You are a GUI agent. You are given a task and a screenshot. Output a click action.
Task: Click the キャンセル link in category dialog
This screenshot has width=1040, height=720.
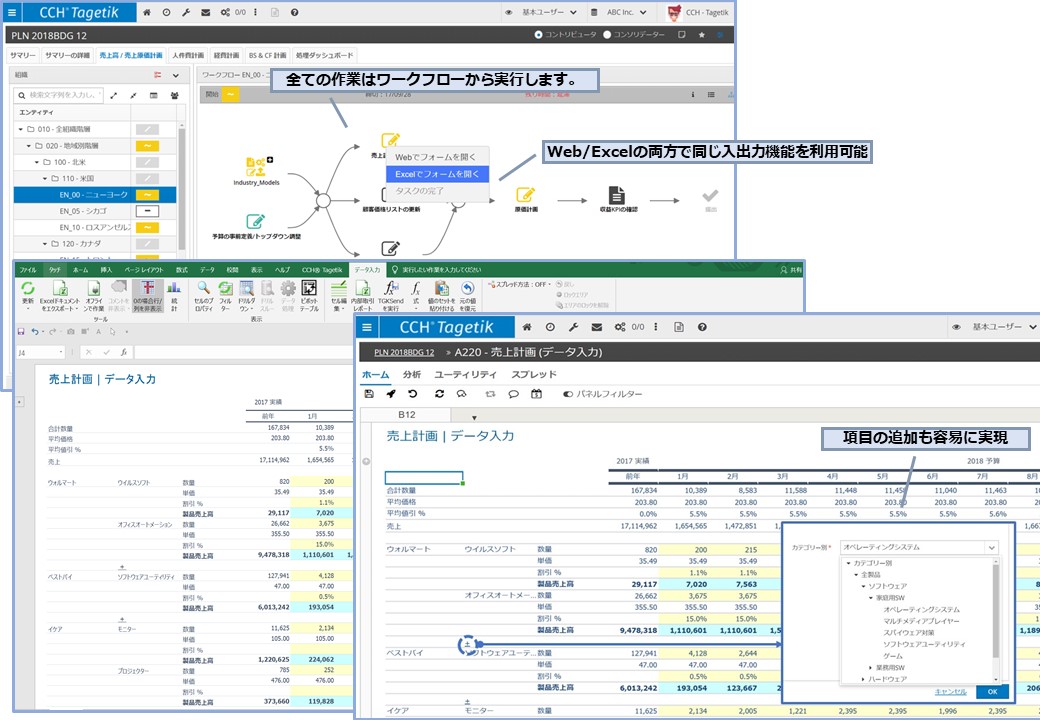(x=950, y=691)
